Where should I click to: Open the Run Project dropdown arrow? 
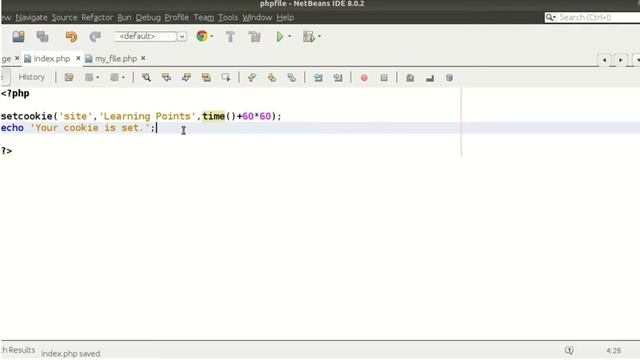pyautogui.click(x=290, y=36)
